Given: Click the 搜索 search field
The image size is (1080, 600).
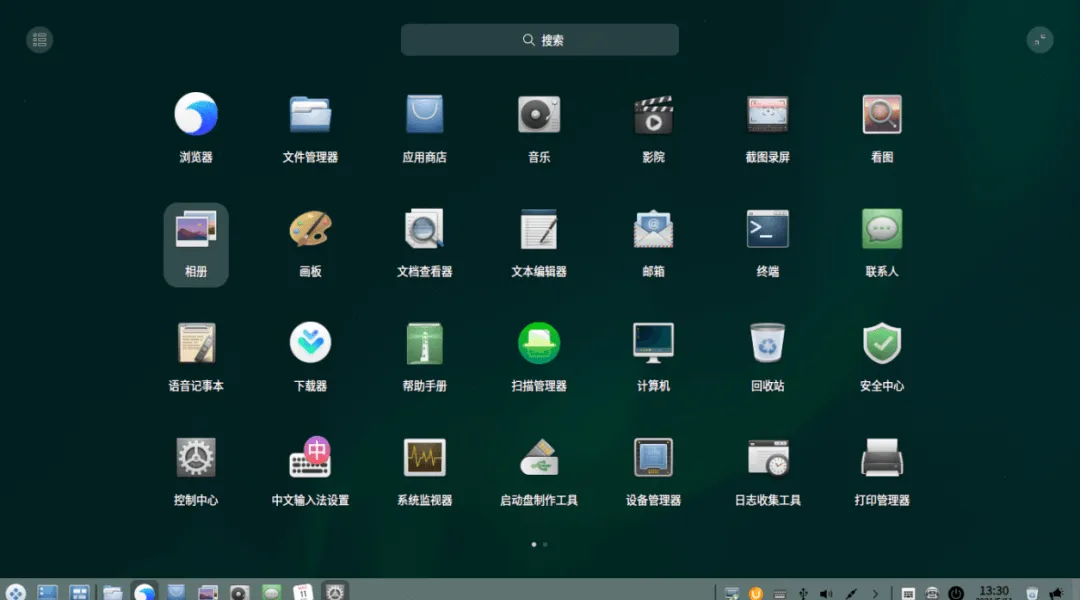Looking at the screenshot, I should (x=539, y=40).
